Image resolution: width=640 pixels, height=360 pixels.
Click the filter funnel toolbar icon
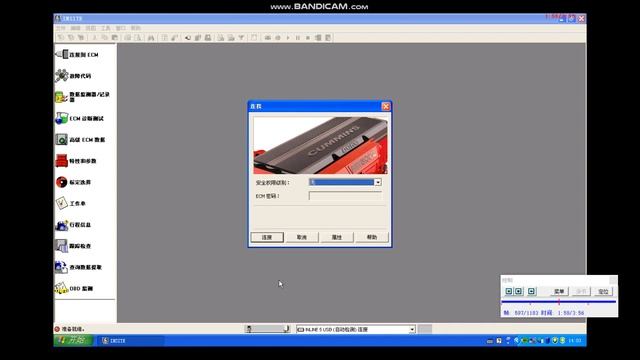[x=241, y=38]
